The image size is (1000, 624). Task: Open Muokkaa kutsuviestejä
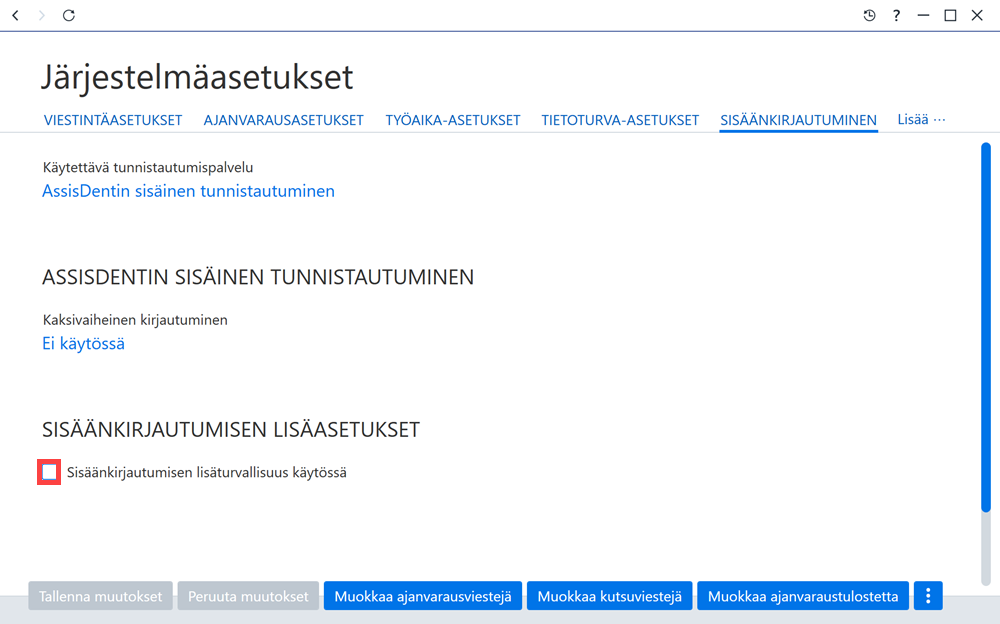610,596
